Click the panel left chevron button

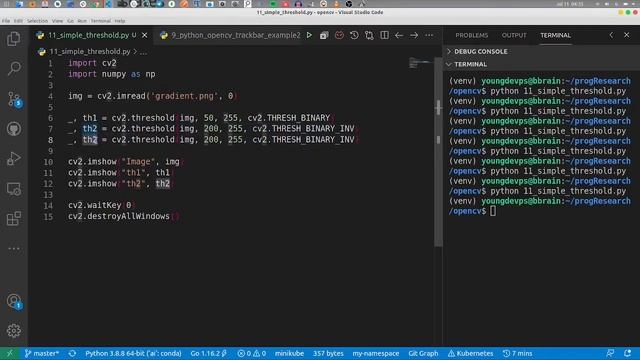point(611,35)
